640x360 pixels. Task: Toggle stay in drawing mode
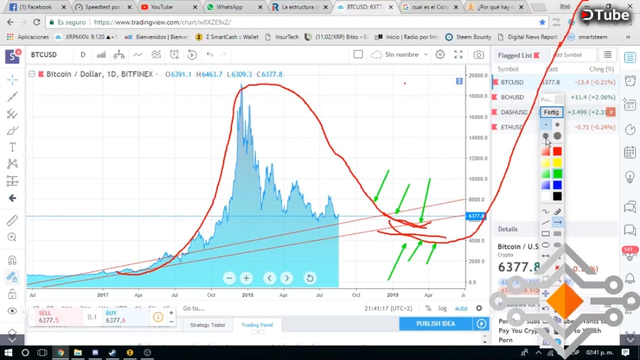[x=12, y=277]
